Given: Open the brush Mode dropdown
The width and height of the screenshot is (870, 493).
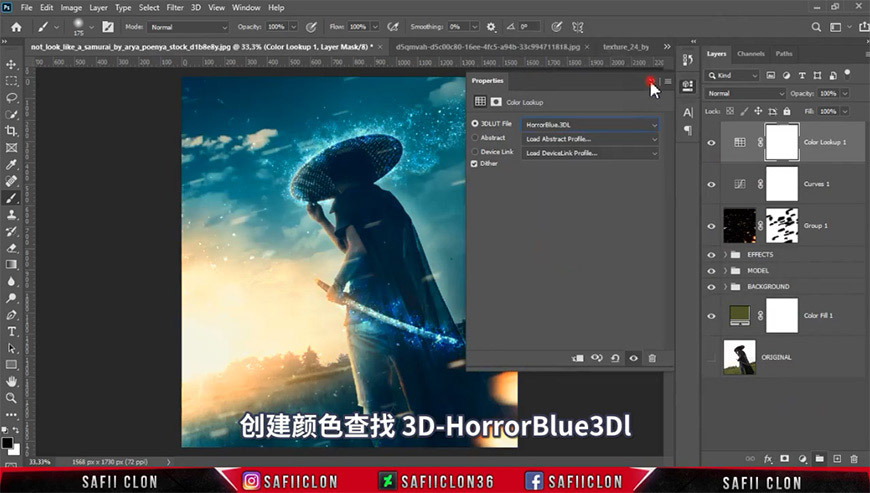Looking at the screenshot, I should 188,27.
